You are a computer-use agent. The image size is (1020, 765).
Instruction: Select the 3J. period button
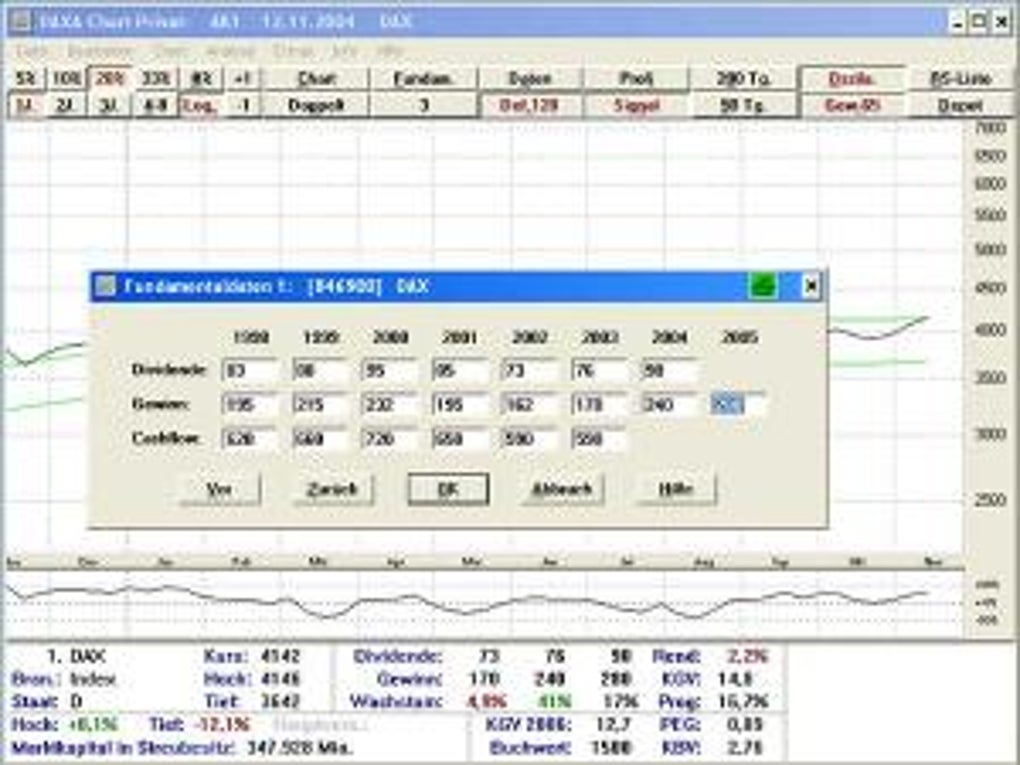pos(109,105)
